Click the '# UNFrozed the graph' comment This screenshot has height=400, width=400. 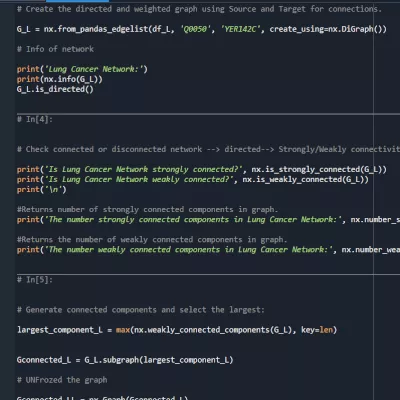pos(62,380)
